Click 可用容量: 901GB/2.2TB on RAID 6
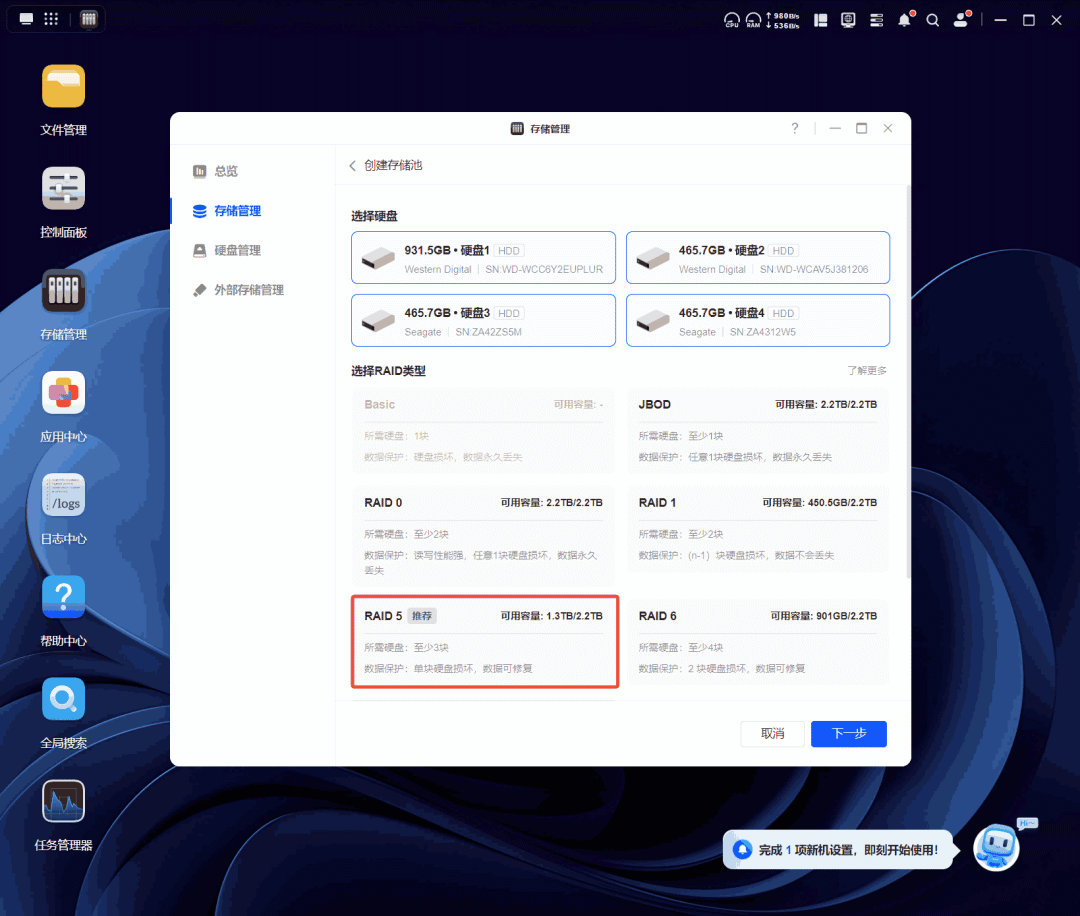 point(824,616)
